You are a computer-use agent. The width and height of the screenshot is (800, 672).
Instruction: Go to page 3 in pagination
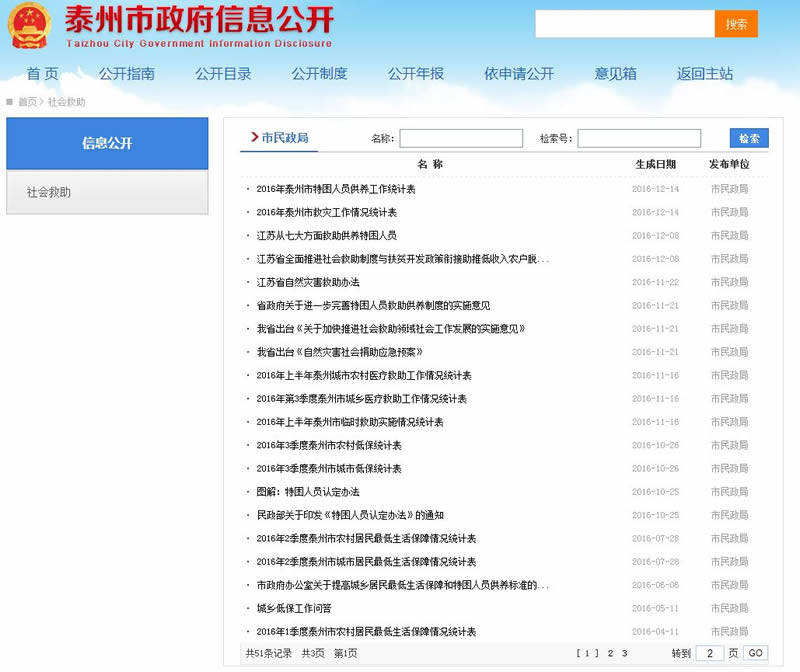coord(625,653)
